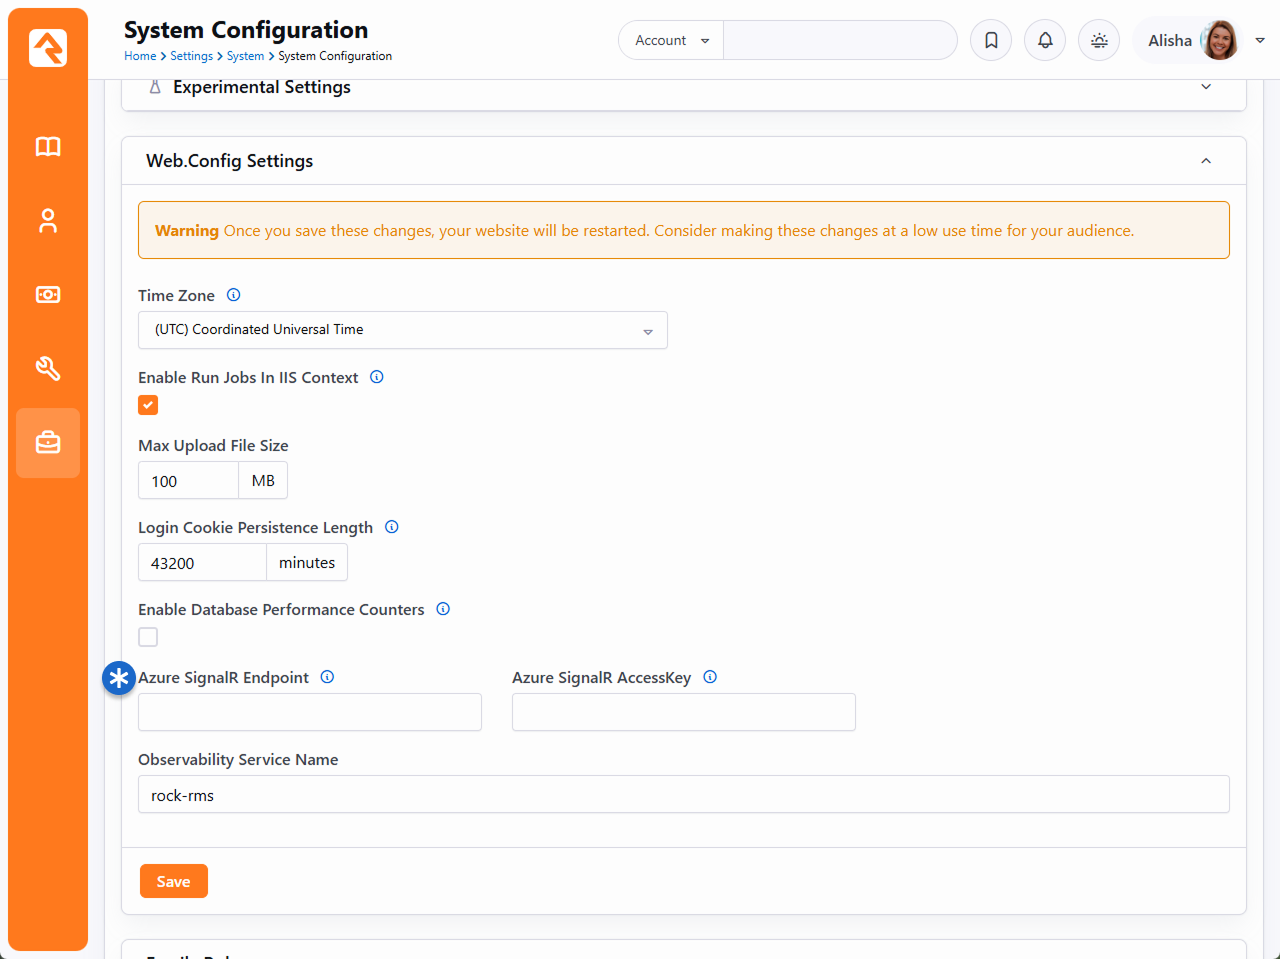The height and width of the screenshot is (959, 1280).
Task: Show info tooltip for Time Zone
Action: (x=234, y=295)
